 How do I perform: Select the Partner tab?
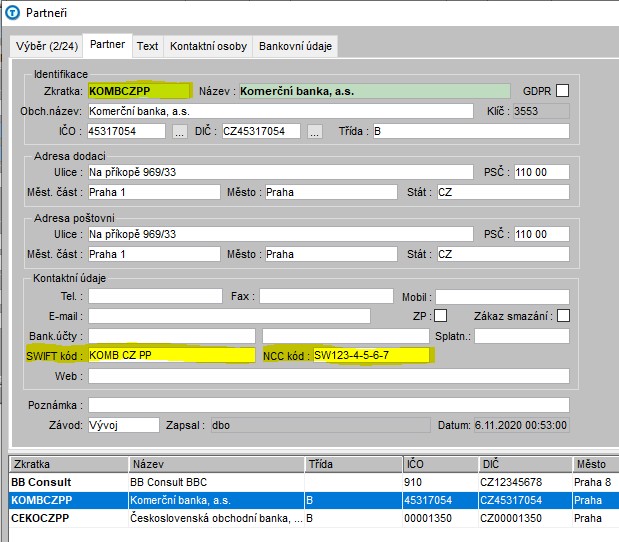107,45
